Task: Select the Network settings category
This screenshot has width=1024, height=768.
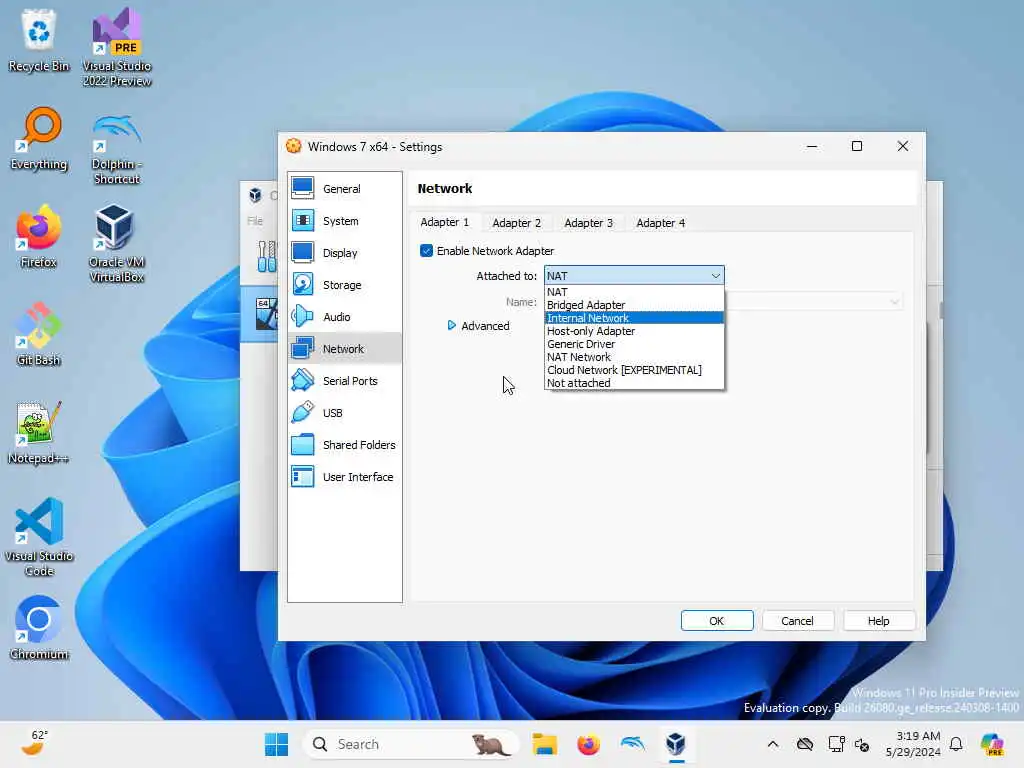Action: click(344, 349)
